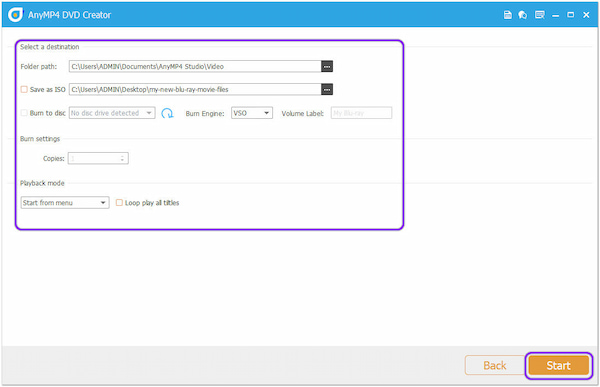Maximize the AnyMP4 DVD Creator window

[571, 15]
